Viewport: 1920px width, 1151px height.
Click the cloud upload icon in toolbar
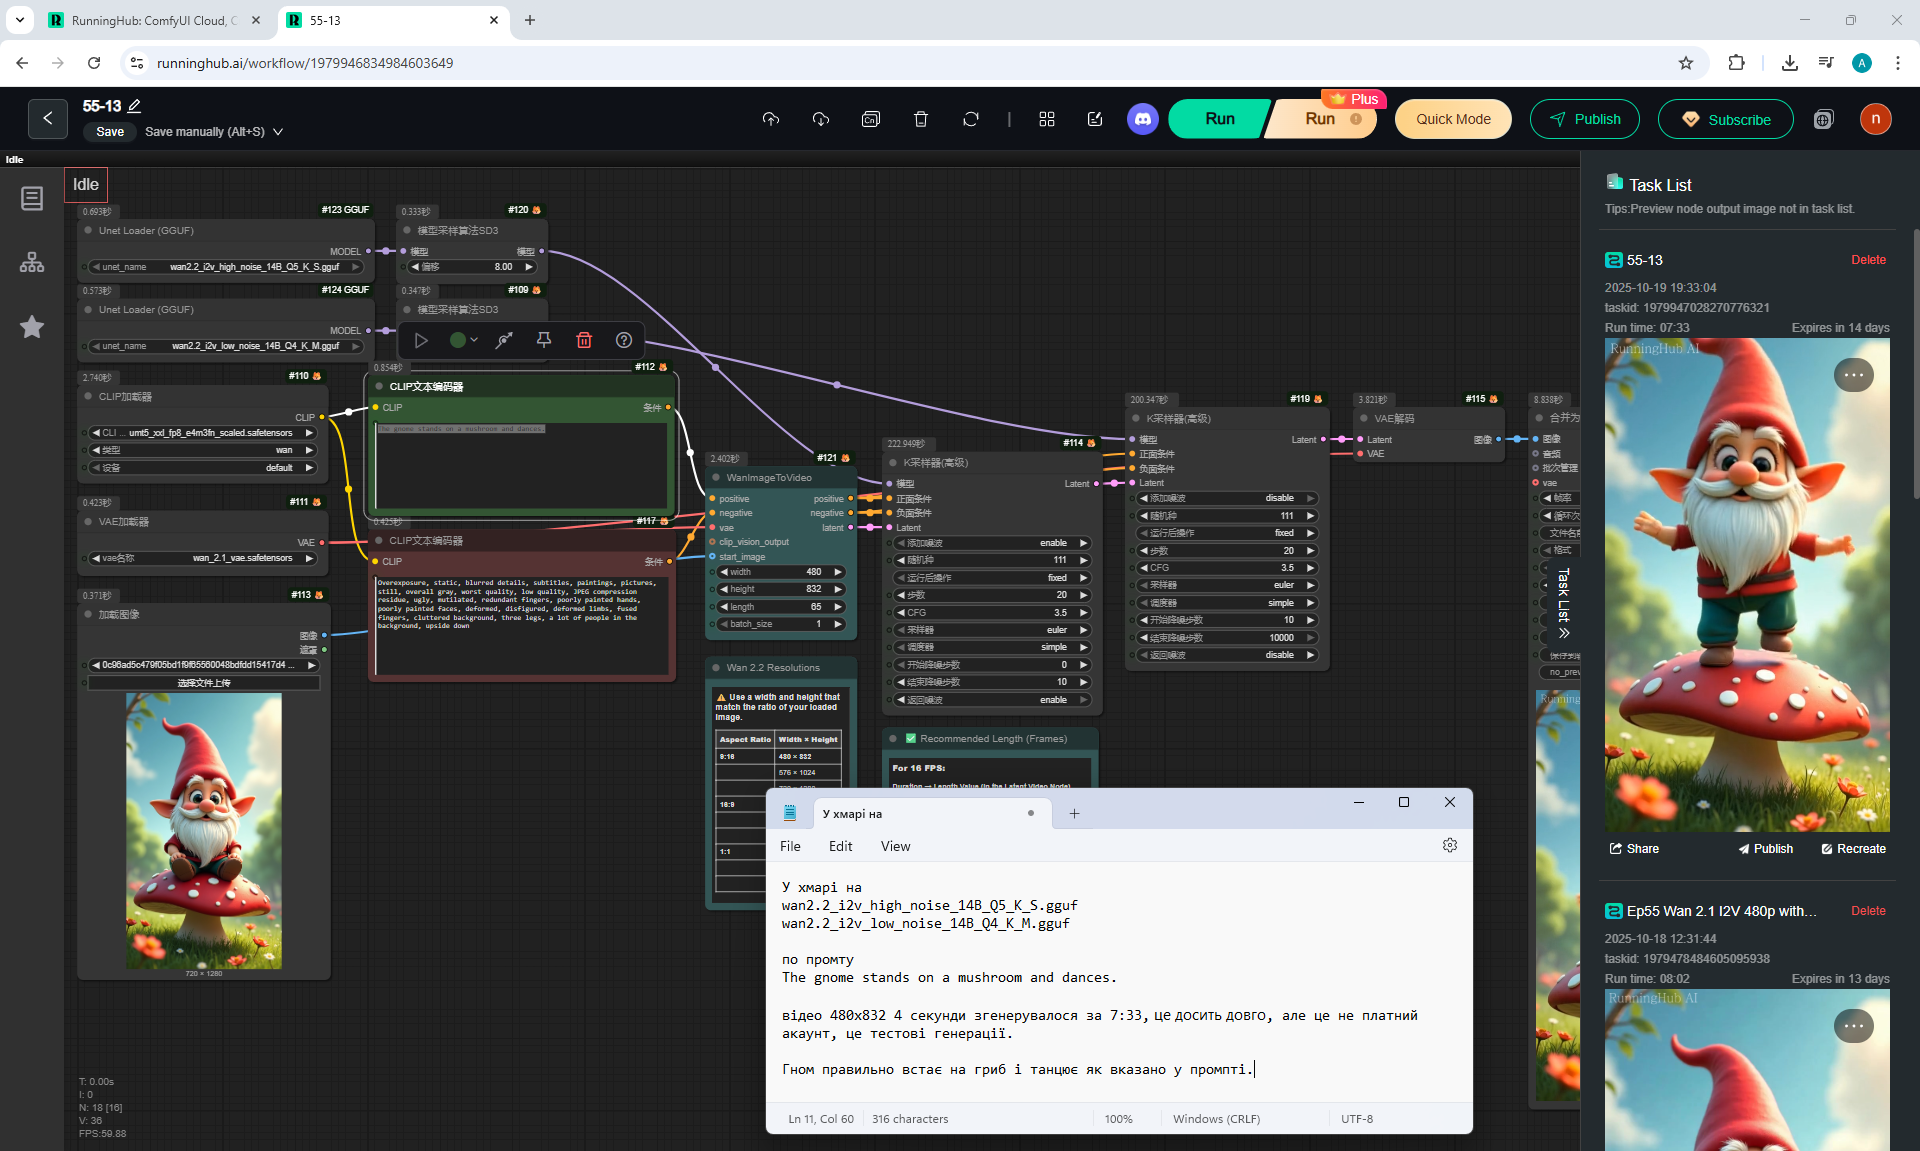[x=770, y=119]
